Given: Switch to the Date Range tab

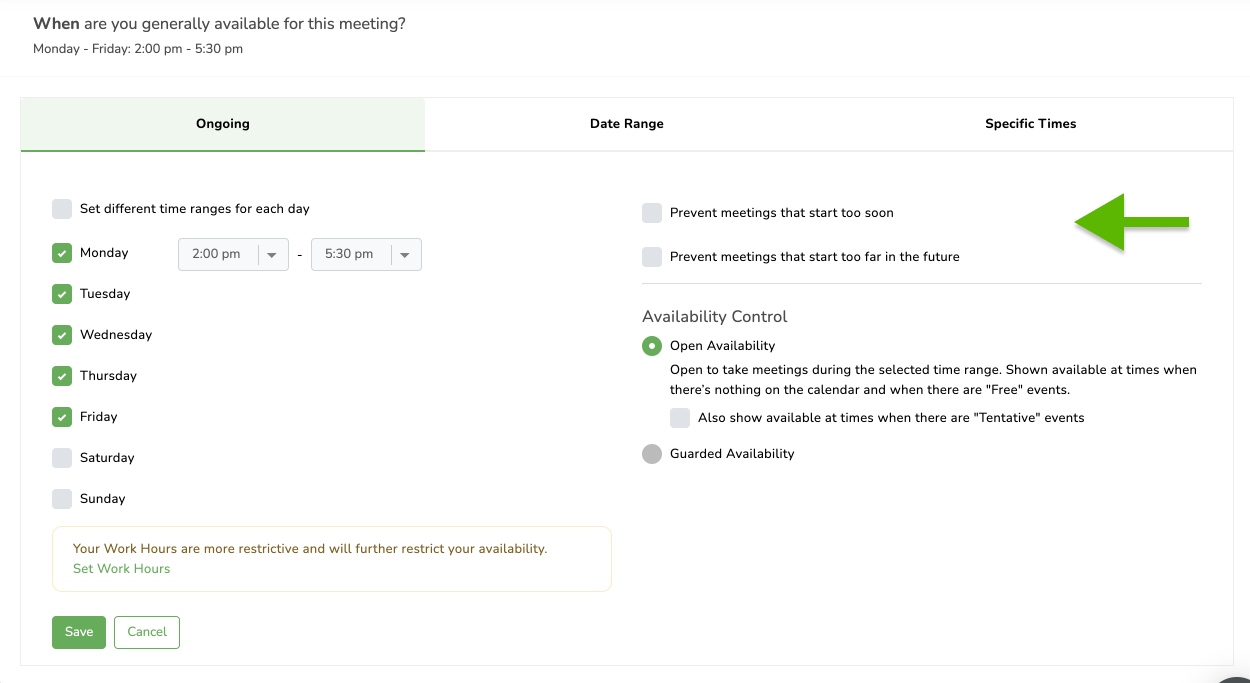Looking at the screenshot, I should tap(626, 124).
